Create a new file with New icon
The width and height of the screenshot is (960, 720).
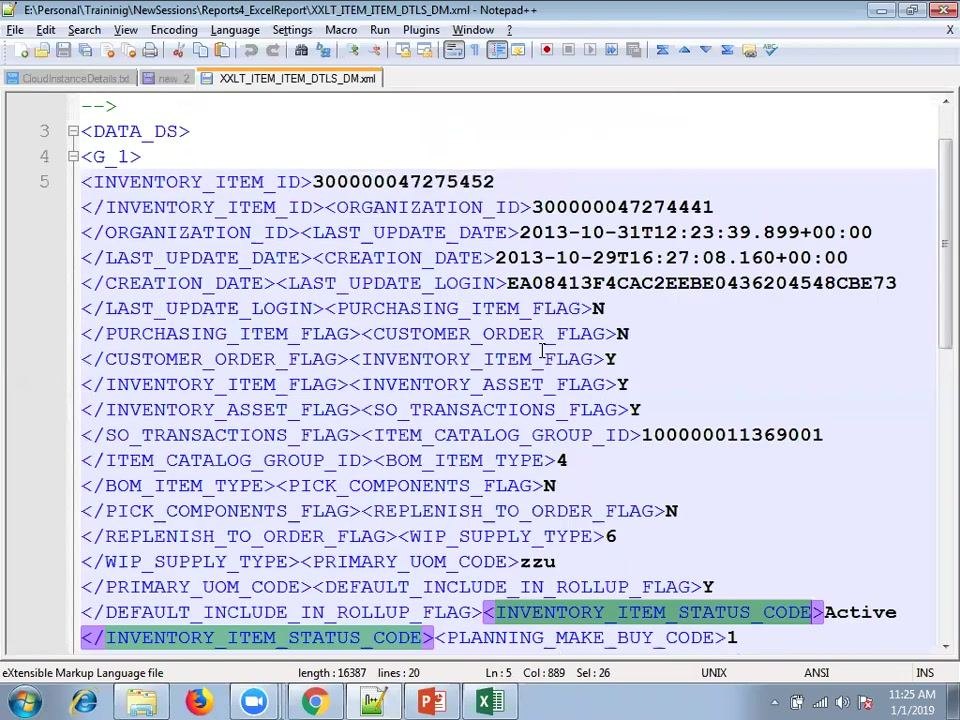(x=20, y=50)
